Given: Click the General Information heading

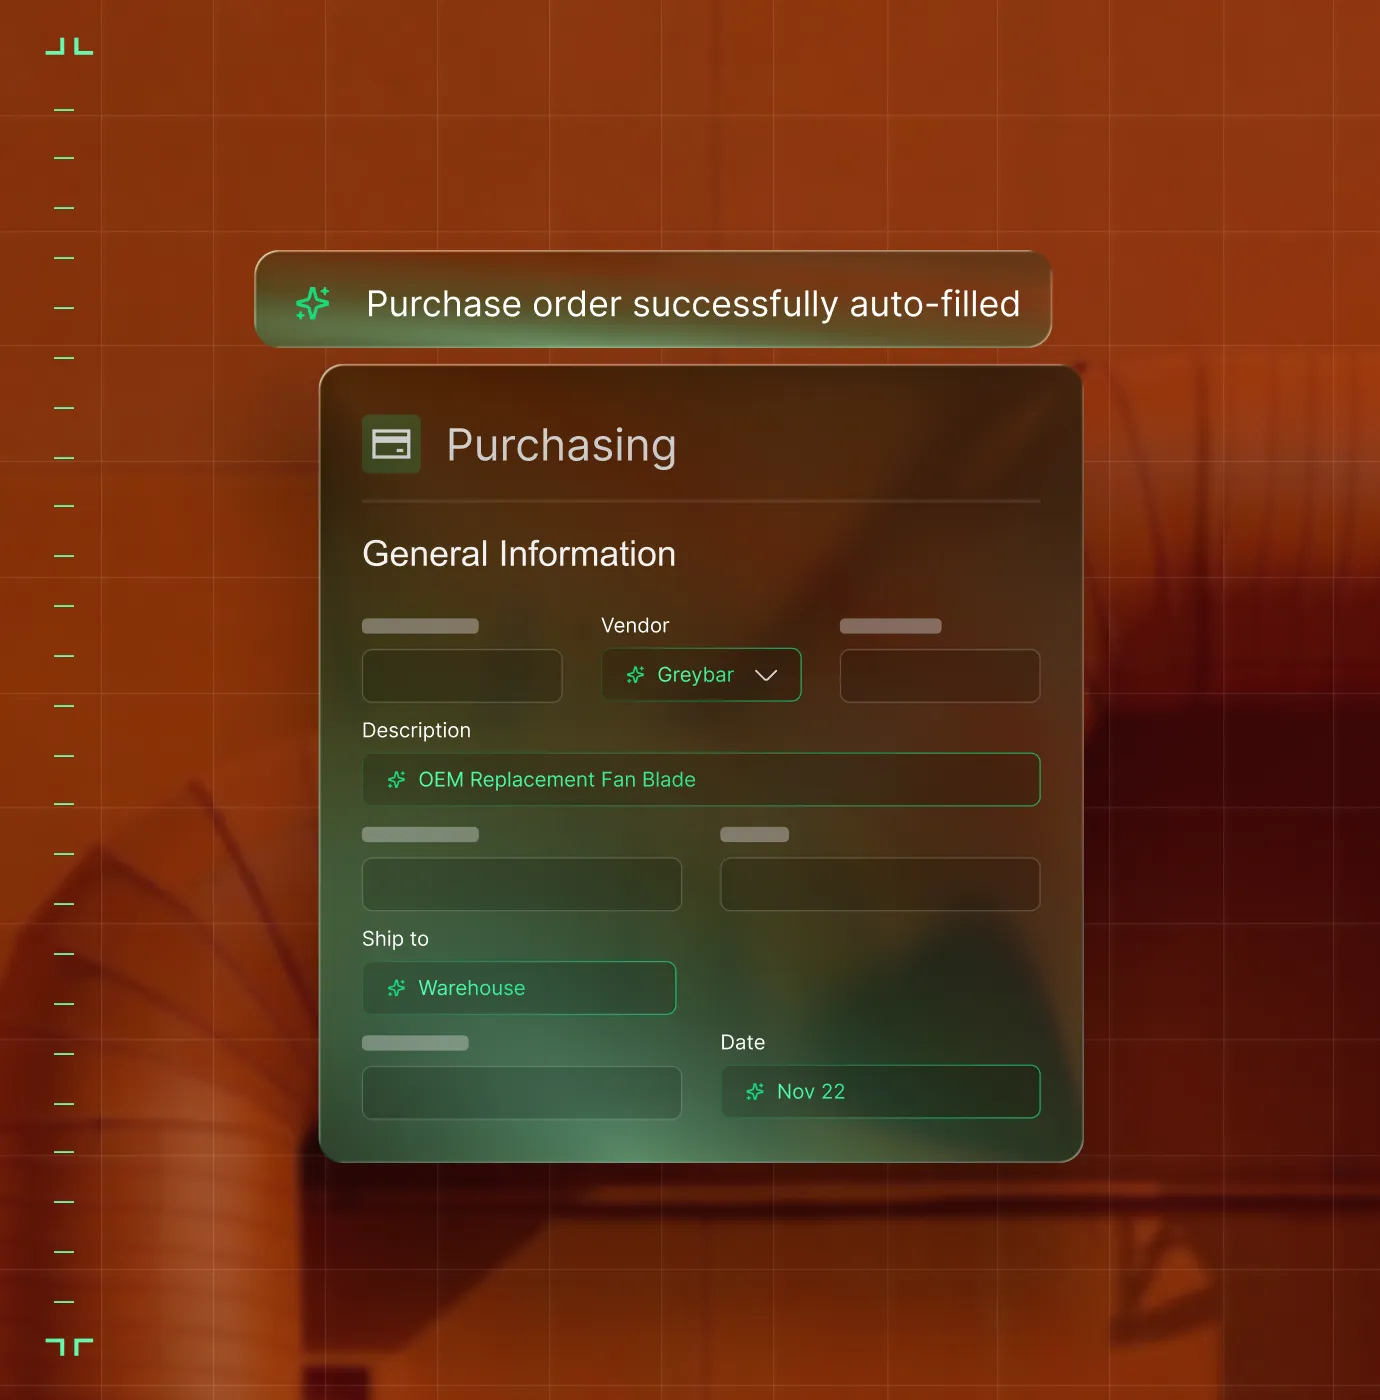Looking at the screenshot, I should [x=519, y=554].
